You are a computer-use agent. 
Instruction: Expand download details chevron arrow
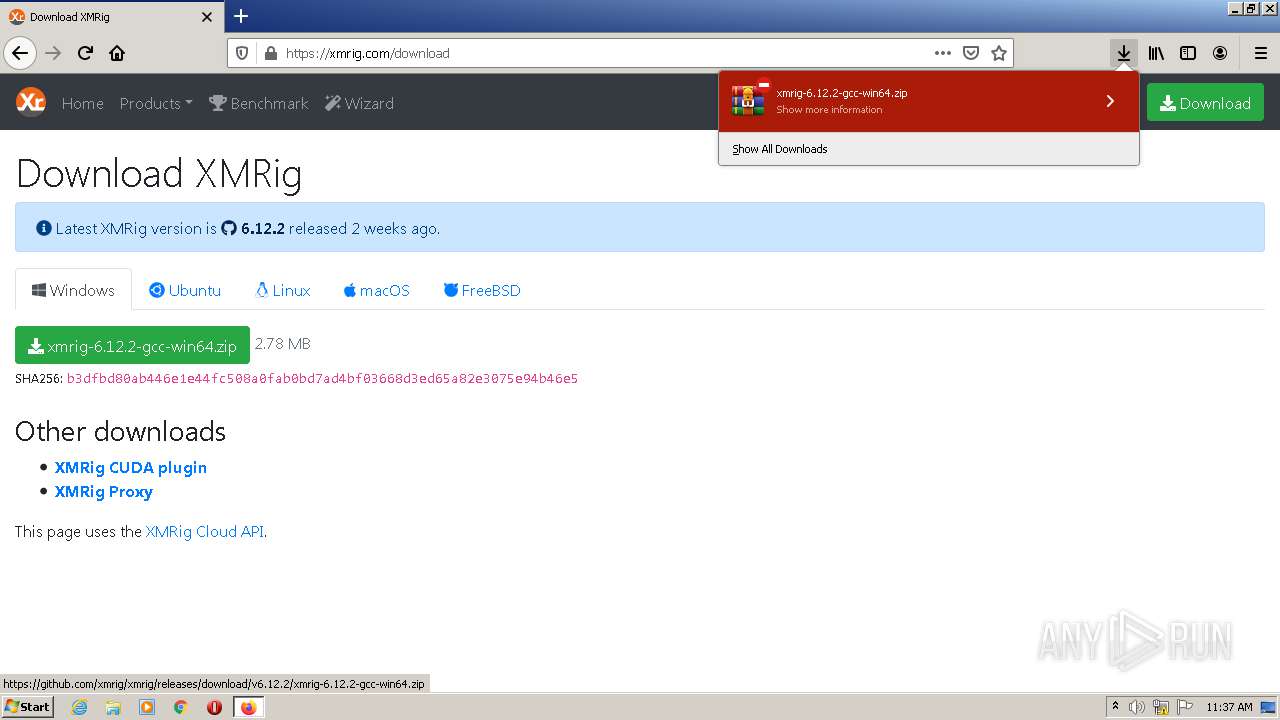[1110, 101]
